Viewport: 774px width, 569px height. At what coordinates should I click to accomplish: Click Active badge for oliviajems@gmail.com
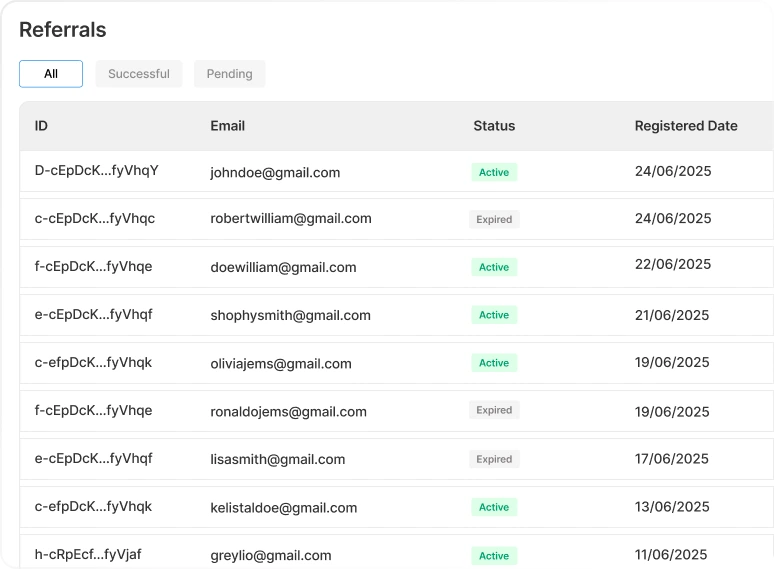point(494,363)
